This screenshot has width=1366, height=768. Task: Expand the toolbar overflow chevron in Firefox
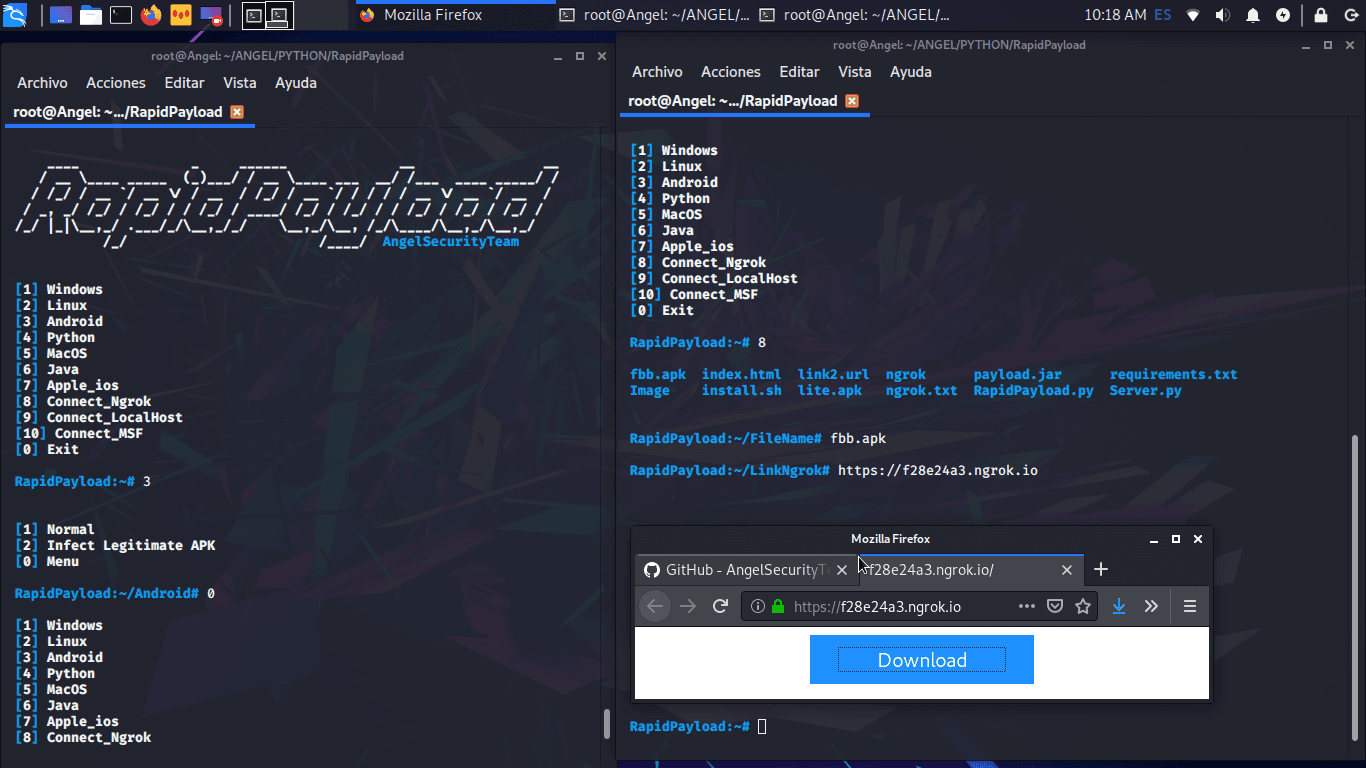(x=1152, y=605)
